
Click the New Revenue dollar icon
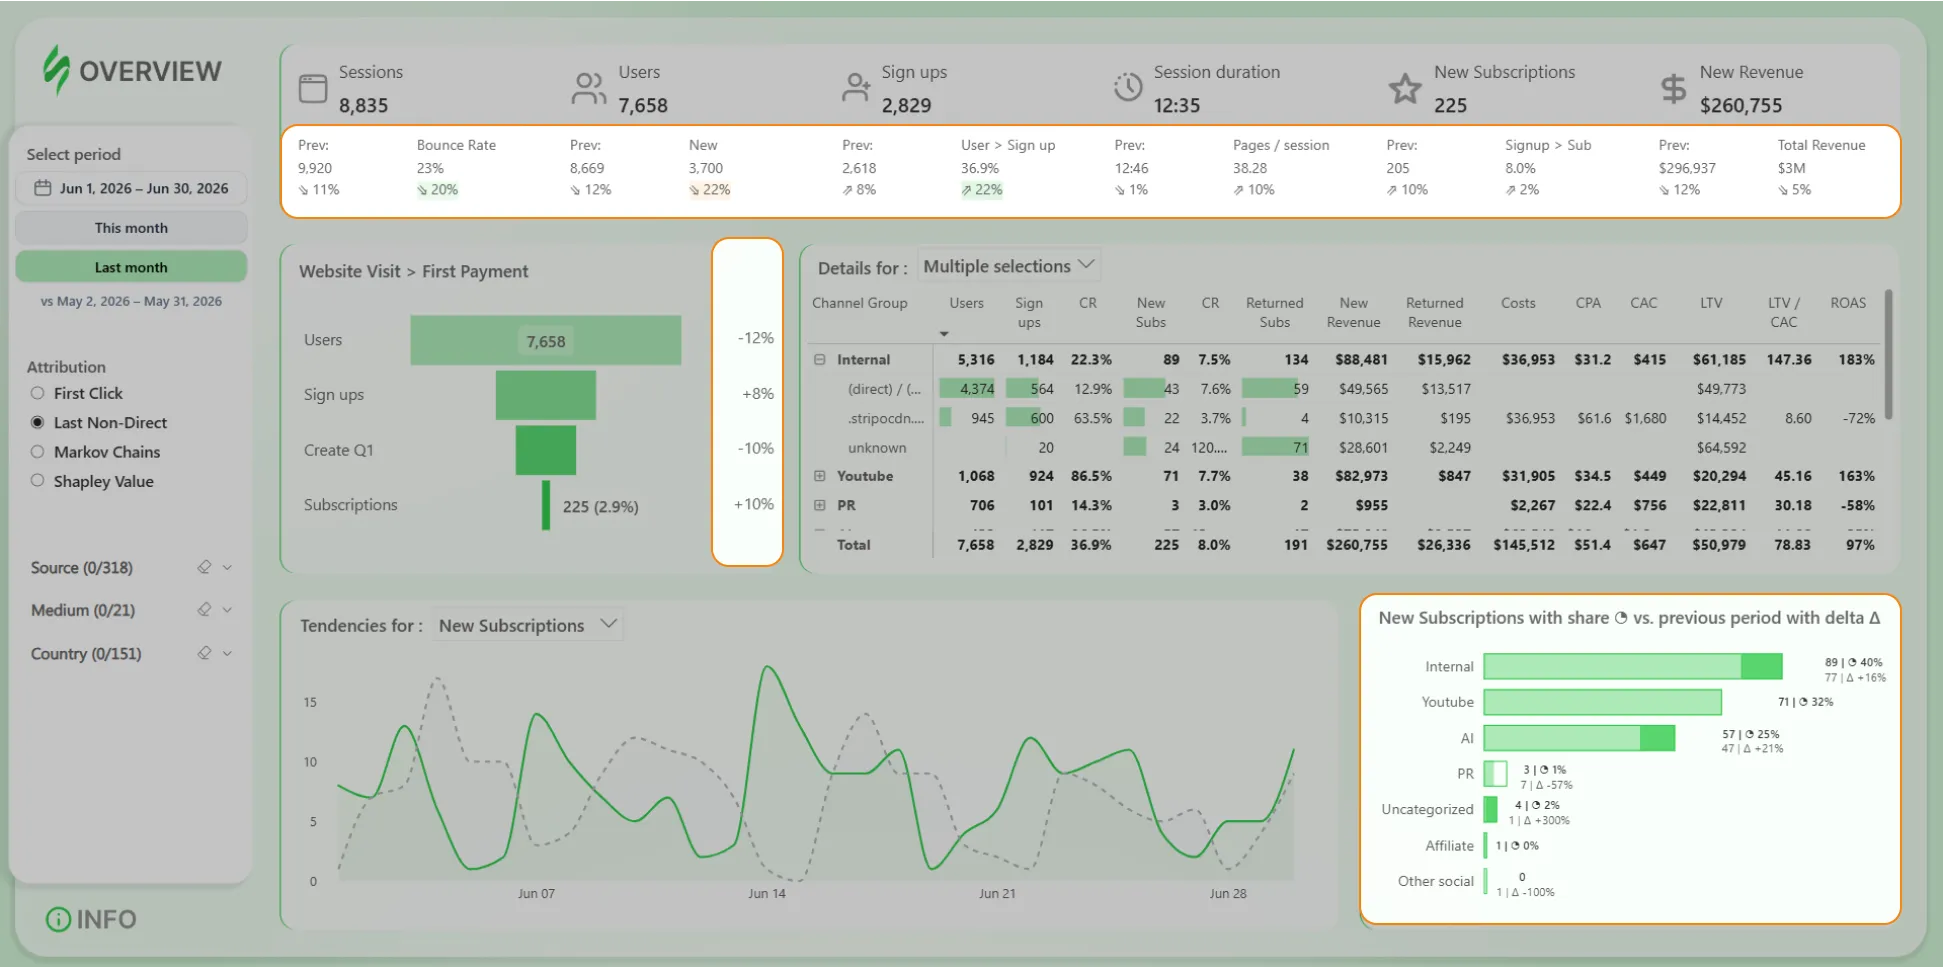(x=1673, y=89)
